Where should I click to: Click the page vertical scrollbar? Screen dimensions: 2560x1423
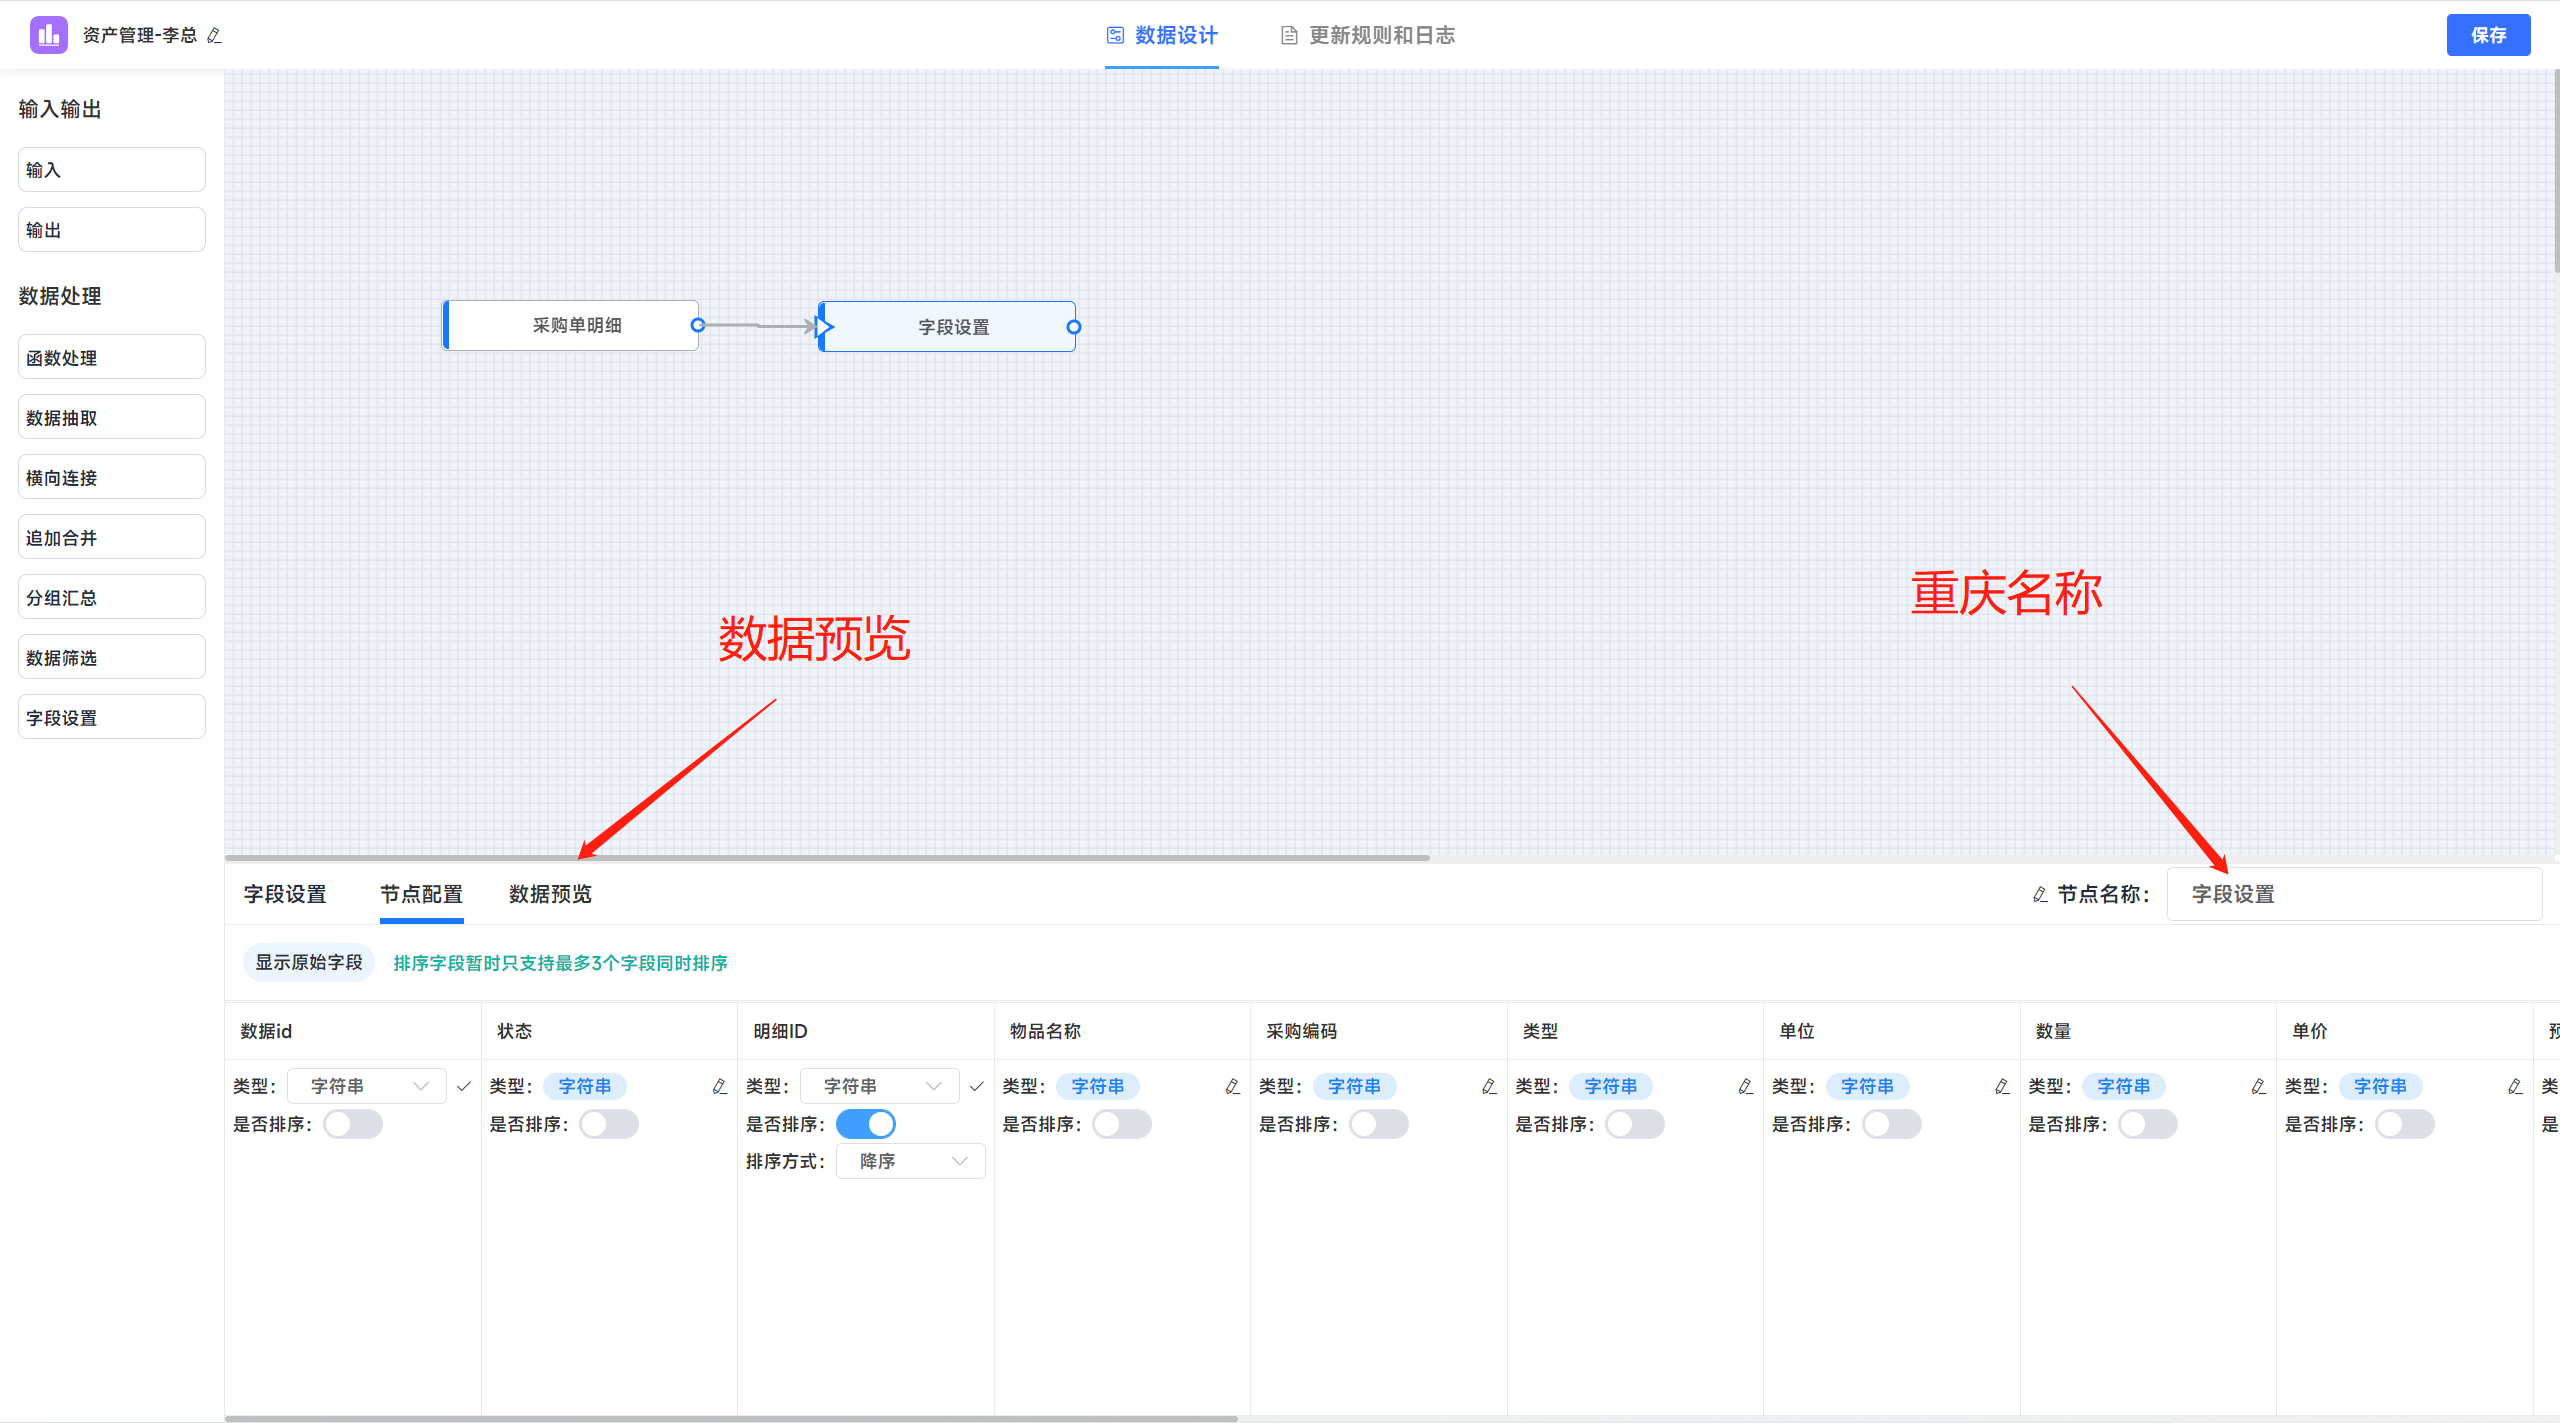pos(2556,170)
